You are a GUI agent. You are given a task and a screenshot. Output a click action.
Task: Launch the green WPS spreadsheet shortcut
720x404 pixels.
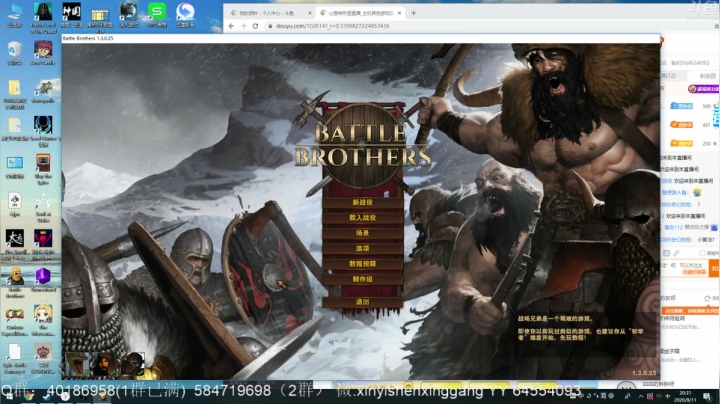[x=157, y=15]
